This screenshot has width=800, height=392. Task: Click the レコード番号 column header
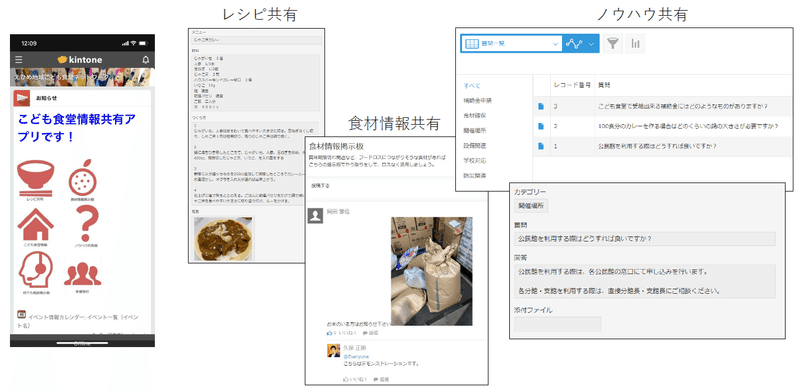(572, 84)
